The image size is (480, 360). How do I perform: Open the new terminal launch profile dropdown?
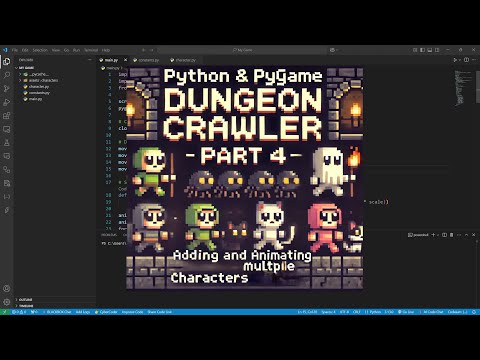tap(438, 235)
